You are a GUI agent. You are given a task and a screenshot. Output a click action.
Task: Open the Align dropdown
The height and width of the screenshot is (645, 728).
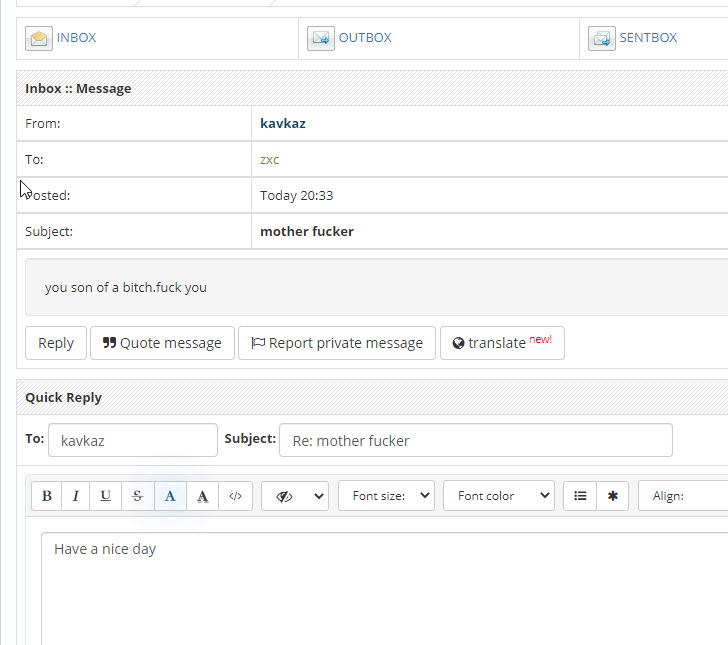pos(685,496)
